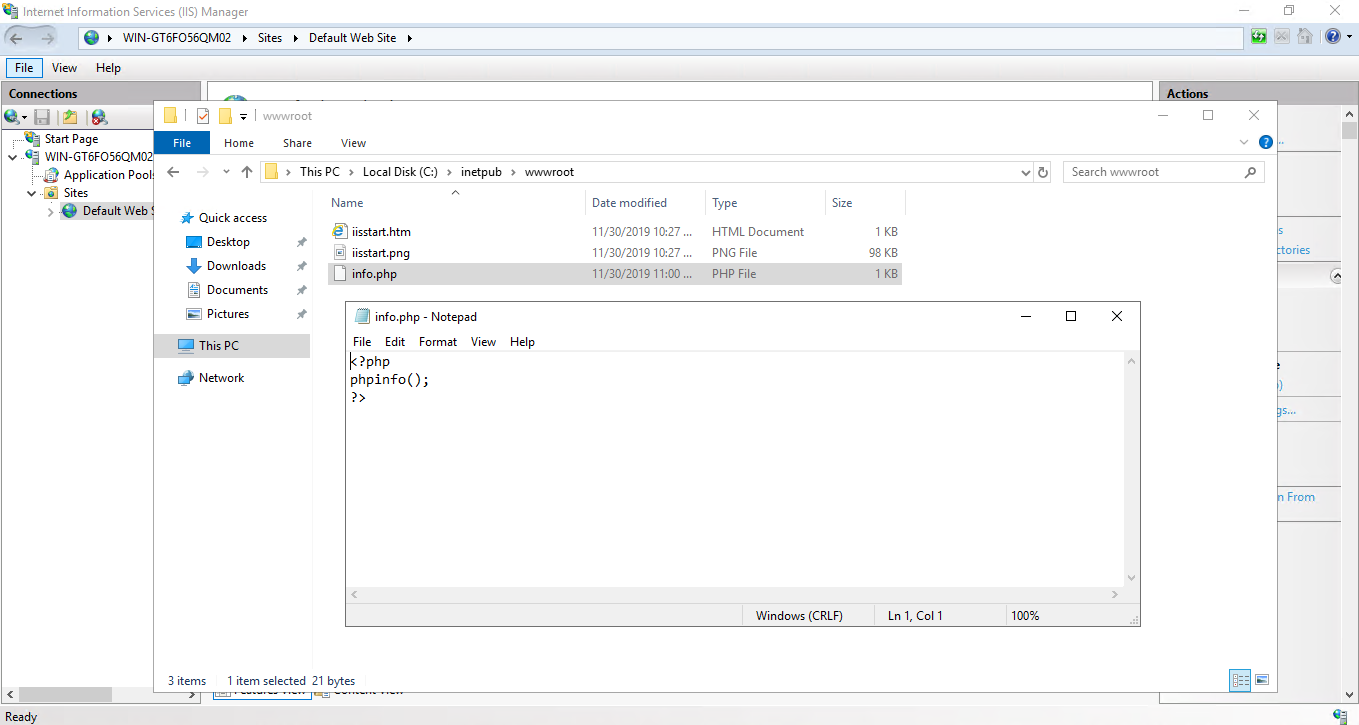
Task: Open Notepad File menu
Action: [362, 342]
